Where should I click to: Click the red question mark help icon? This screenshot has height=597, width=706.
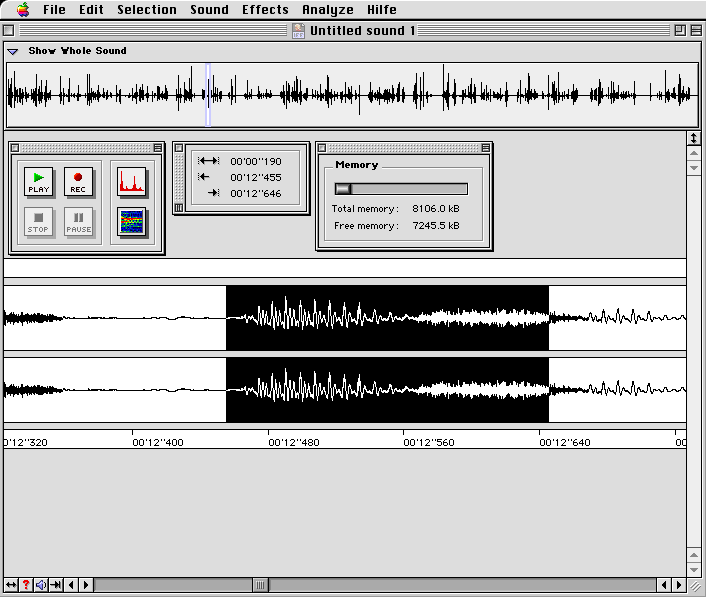(x=26, y=585)
